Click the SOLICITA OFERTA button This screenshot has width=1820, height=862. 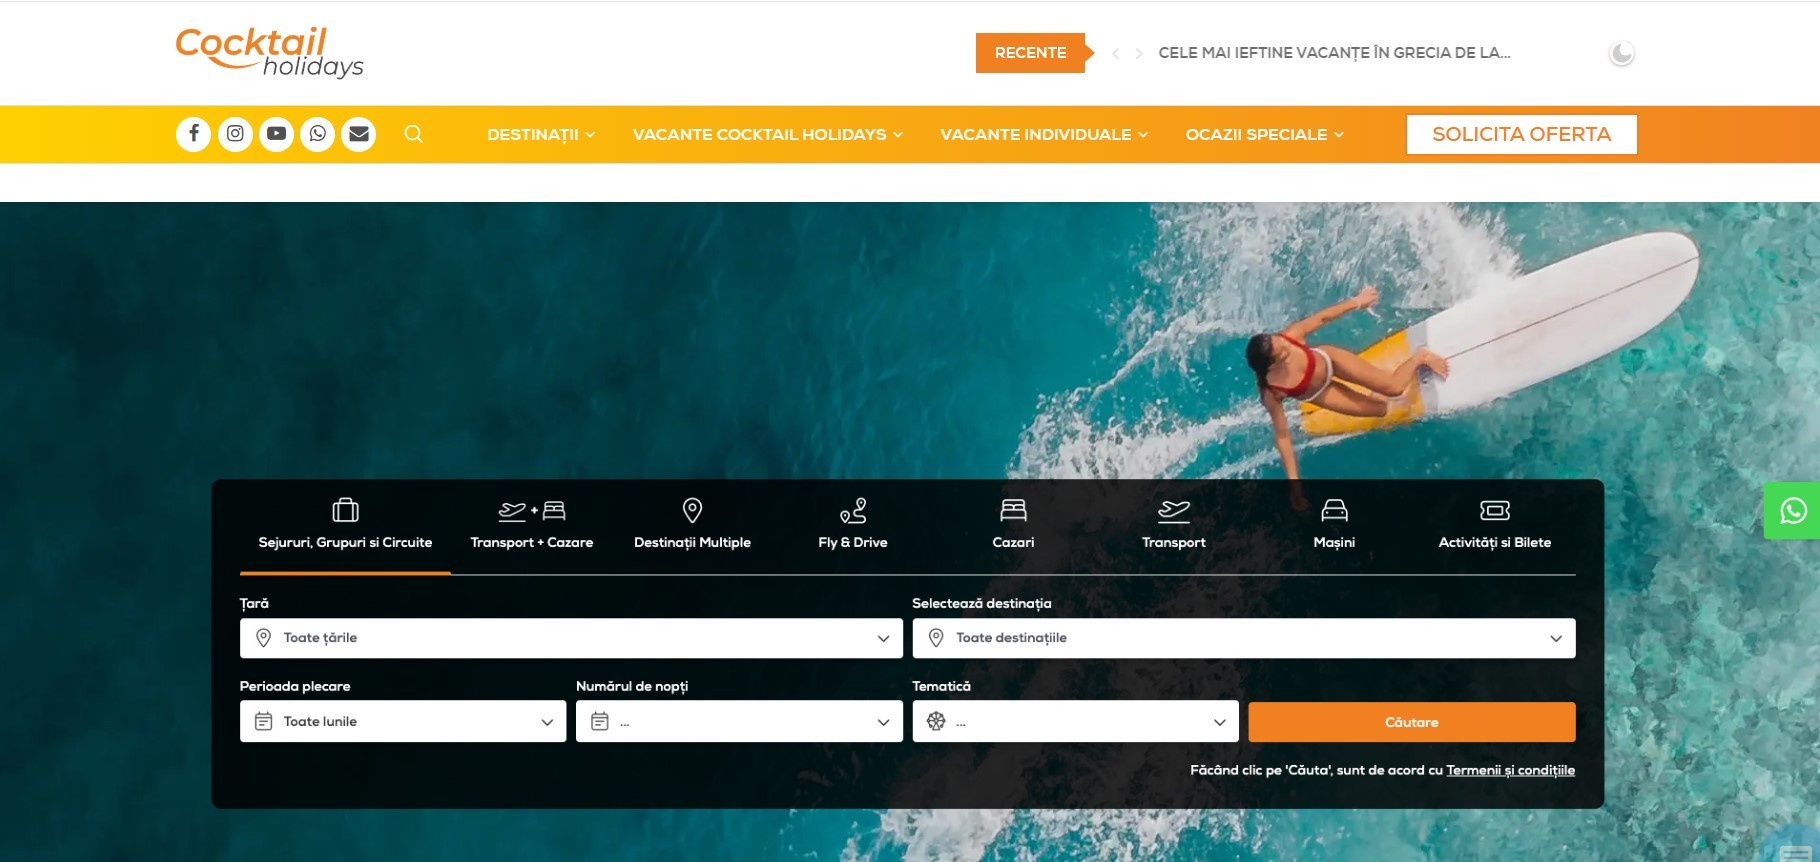tap(1521, 135)
